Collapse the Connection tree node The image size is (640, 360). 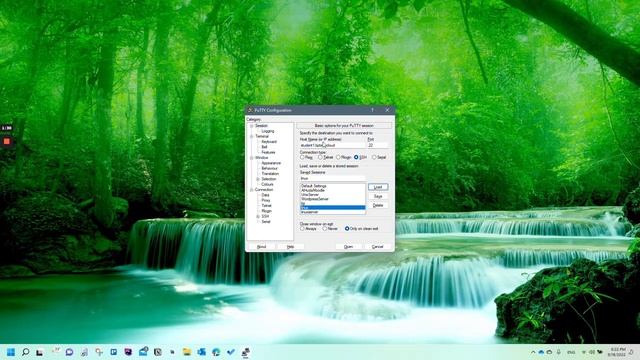pyautogui.click(x=252, y=190)
